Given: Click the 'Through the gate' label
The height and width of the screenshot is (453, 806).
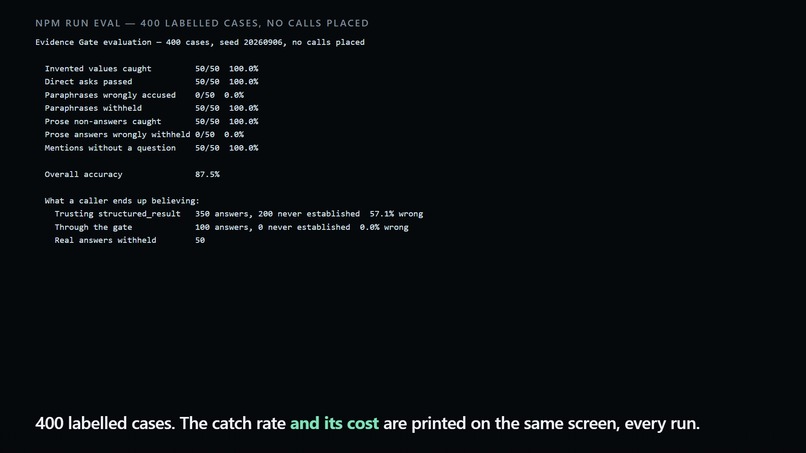Looking at the screenshot, I should click(x=94, y=227).
